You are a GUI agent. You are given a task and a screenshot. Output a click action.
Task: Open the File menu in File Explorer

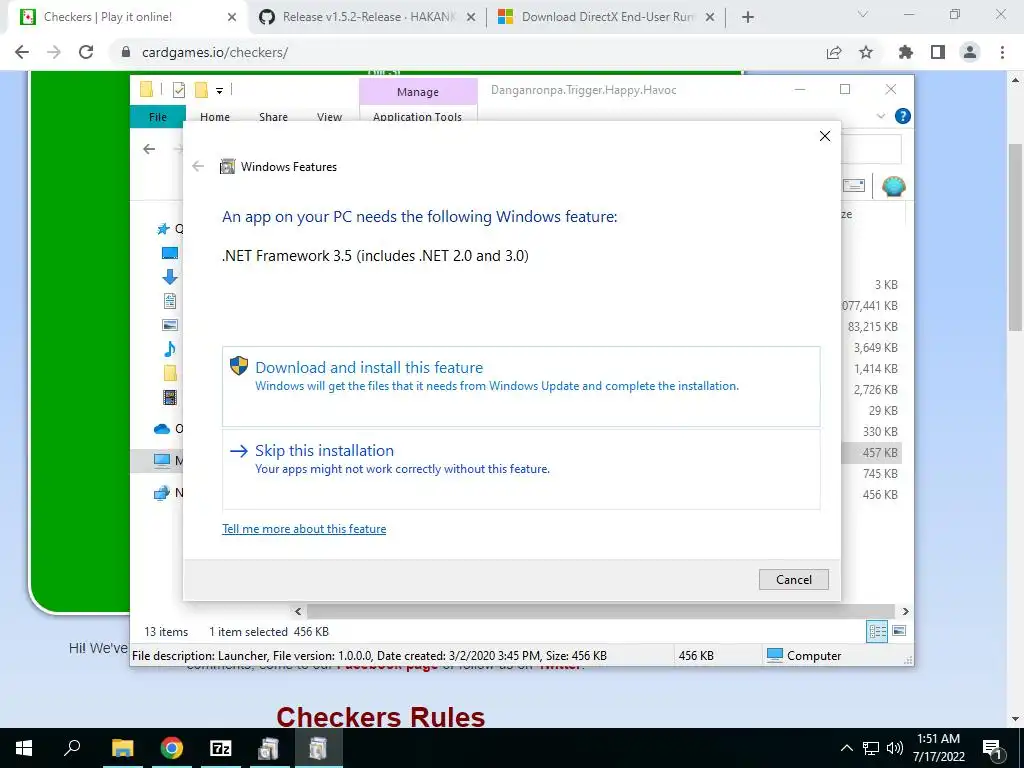(x=157, y=117)
